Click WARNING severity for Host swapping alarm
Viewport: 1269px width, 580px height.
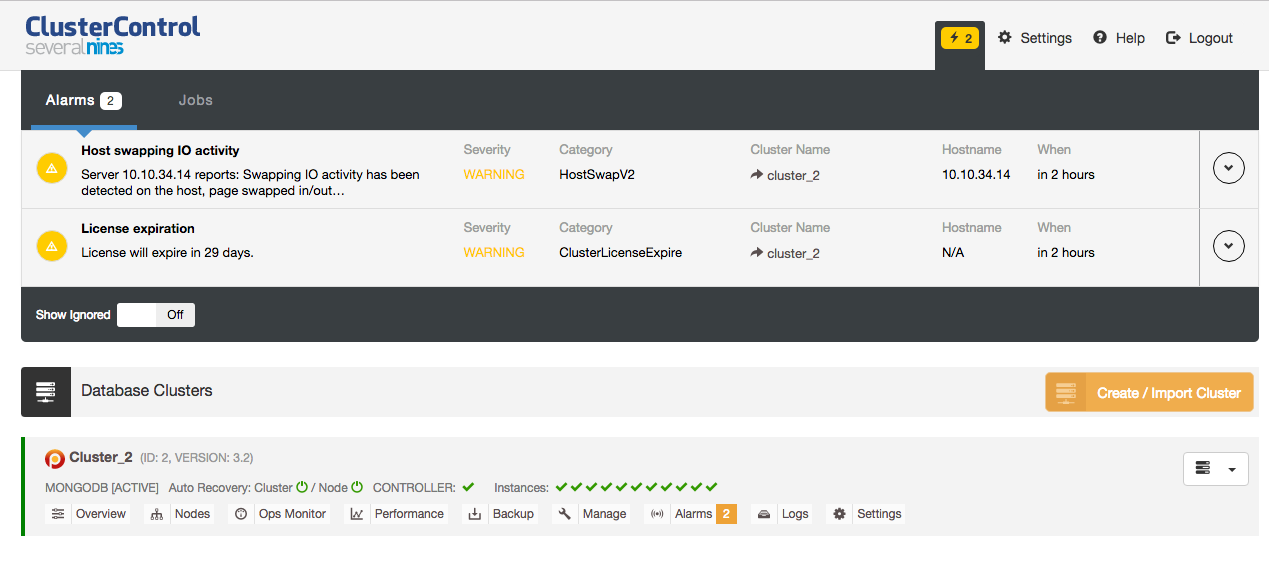coord(494,174)
